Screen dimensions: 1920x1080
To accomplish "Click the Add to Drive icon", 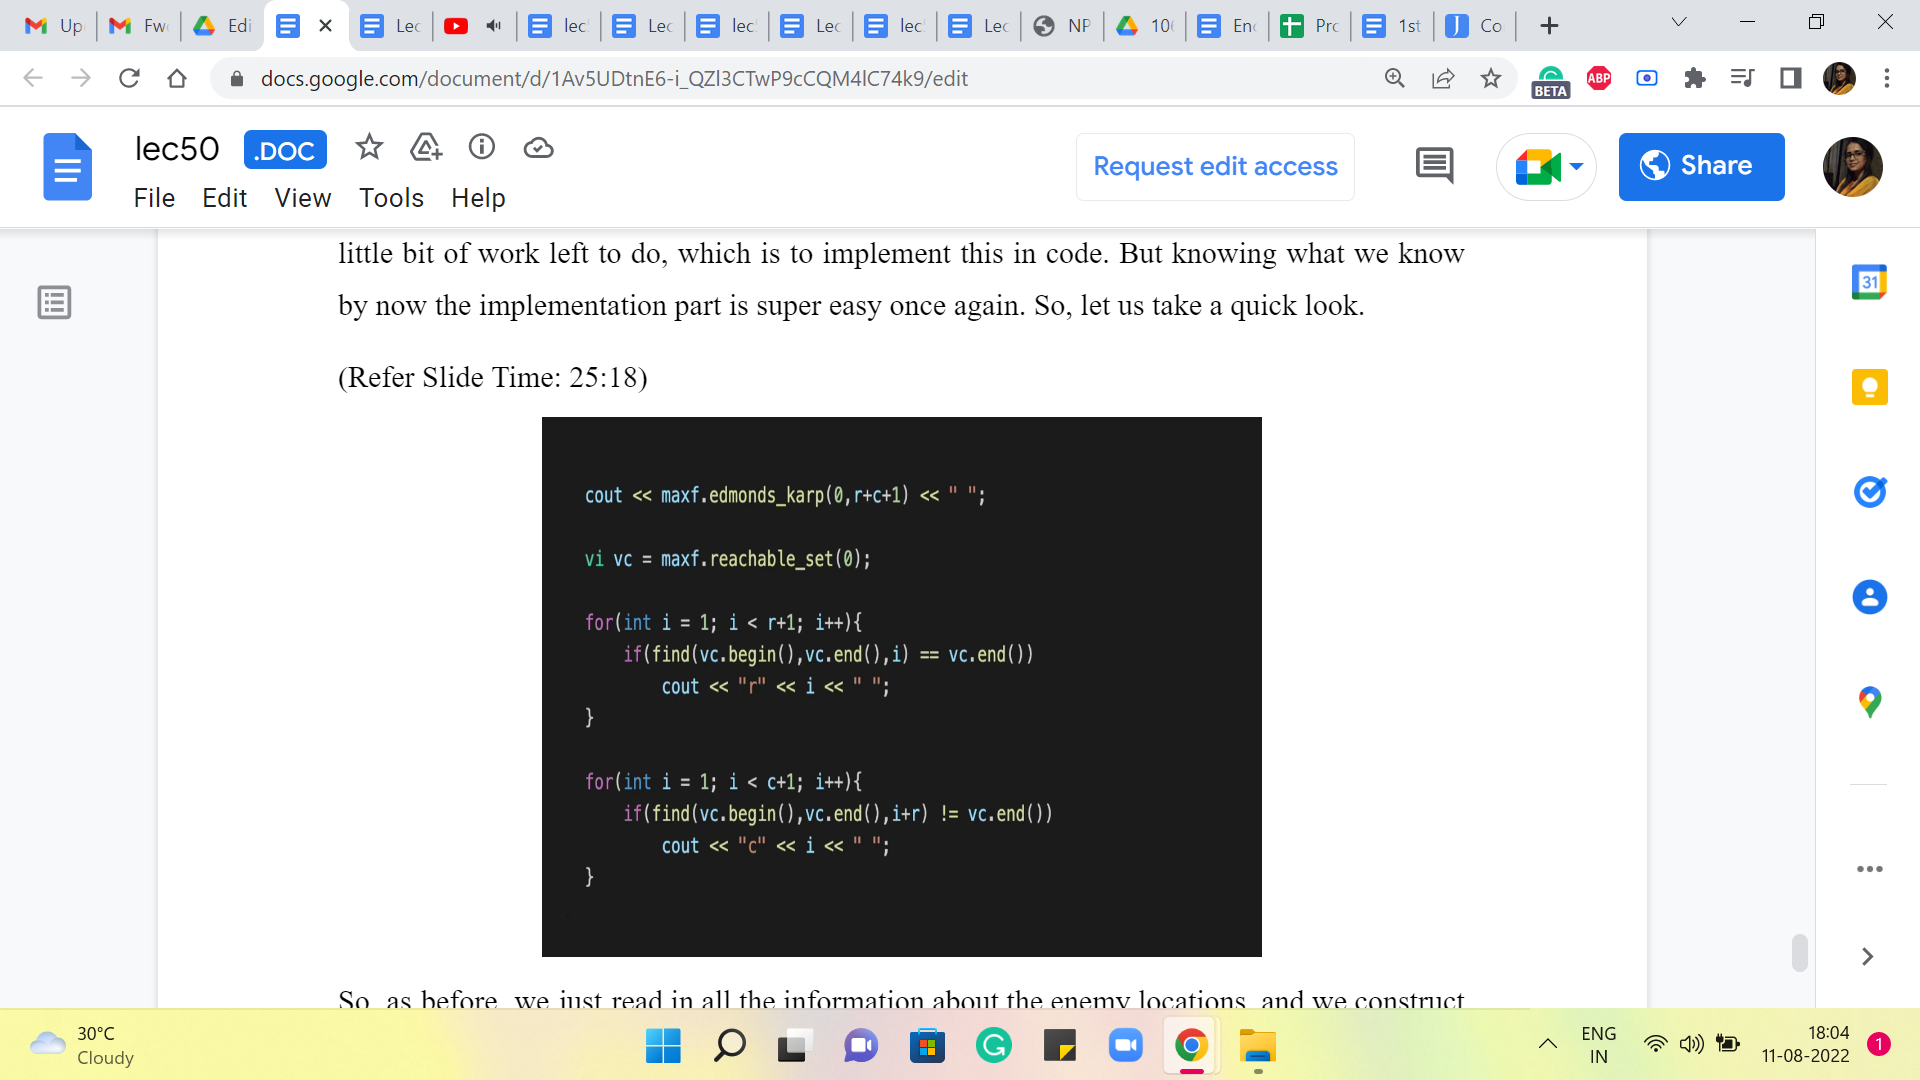I will (x=426, y=148).
